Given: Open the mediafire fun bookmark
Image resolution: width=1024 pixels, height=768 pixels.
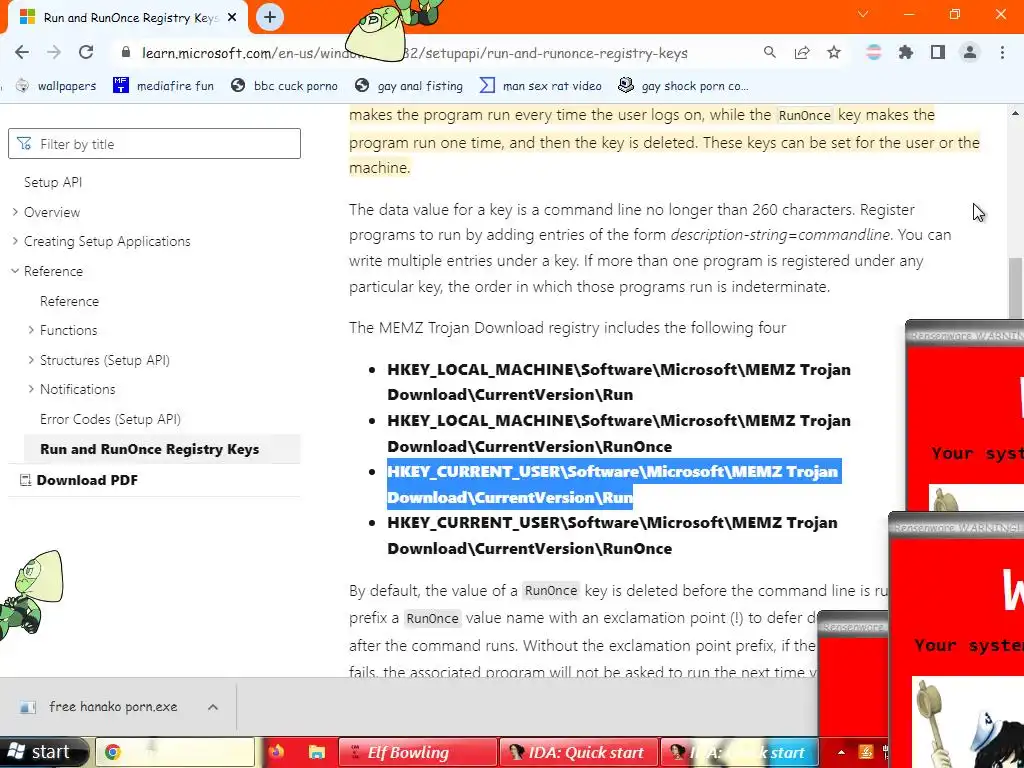Looking at the screenshot, I should point(163,86).
